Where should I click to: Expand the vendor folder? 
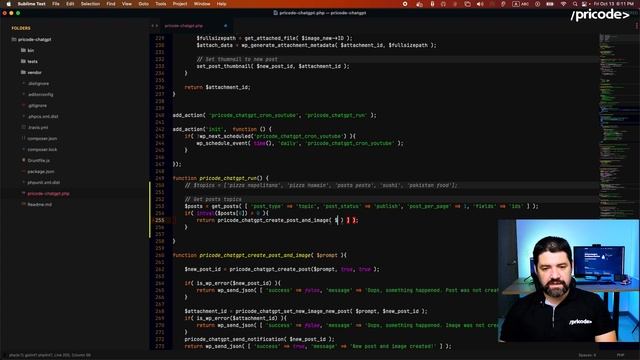(x=34, y=72)
